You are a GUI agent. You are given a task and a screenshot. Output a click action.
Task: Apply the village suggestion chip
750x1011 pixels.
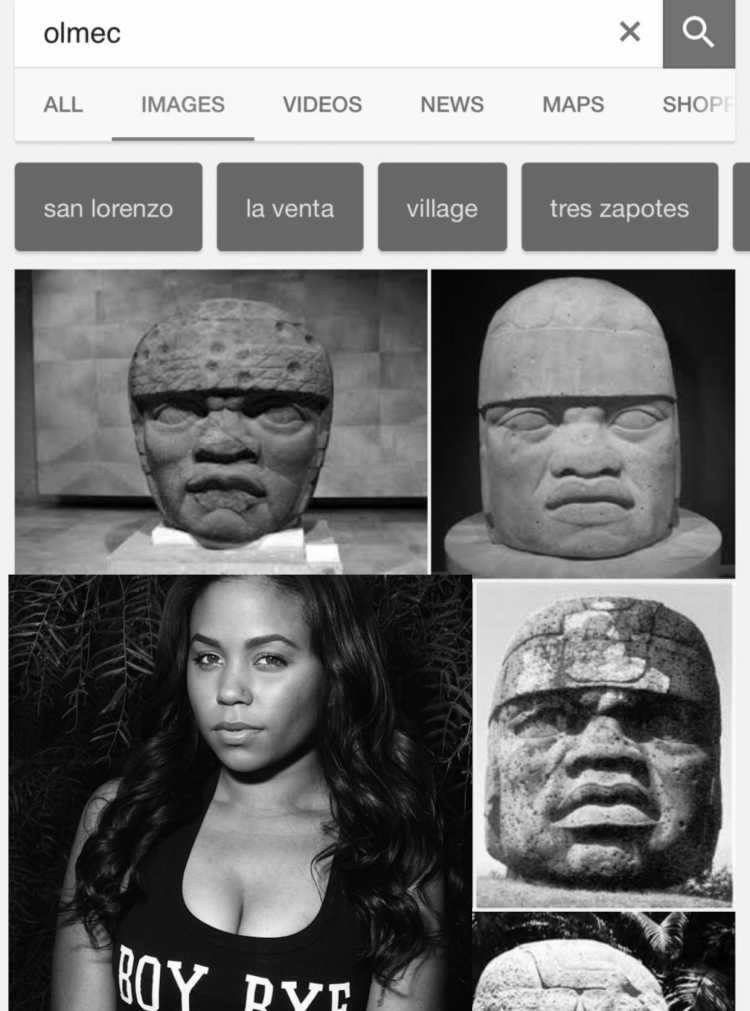pyautogui.click(x=442, y=207)
